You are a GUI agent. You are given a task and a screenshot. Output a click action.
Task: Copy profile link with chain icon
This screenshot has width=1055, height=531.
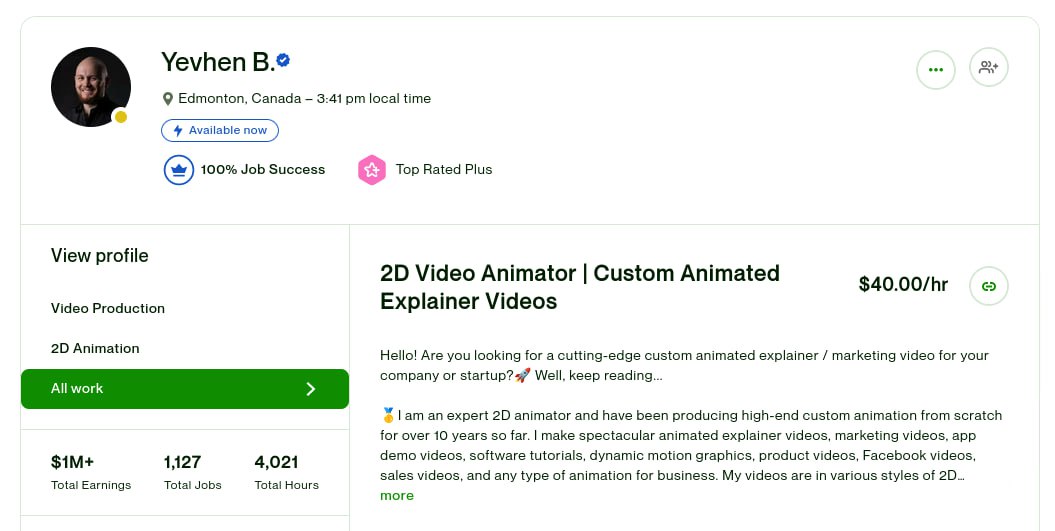point(989,286)
